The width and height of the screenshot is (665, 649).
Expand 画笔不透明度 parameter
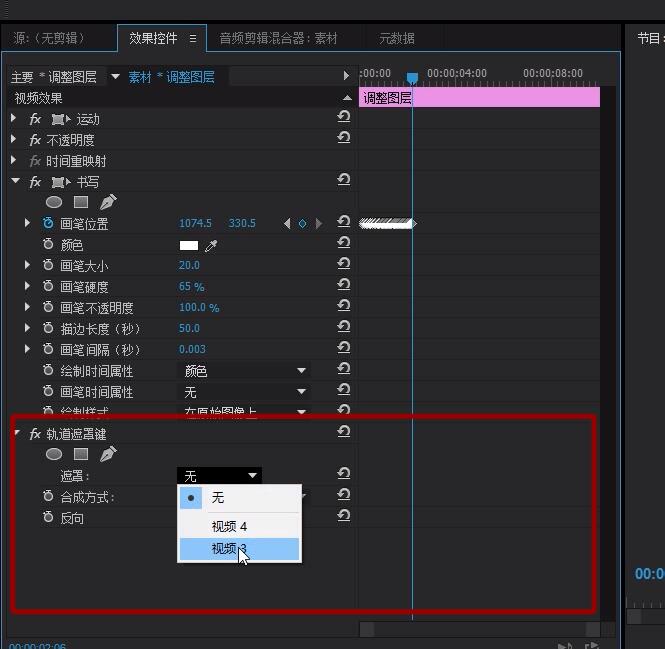pyautogui.click(x=28, y=307)
